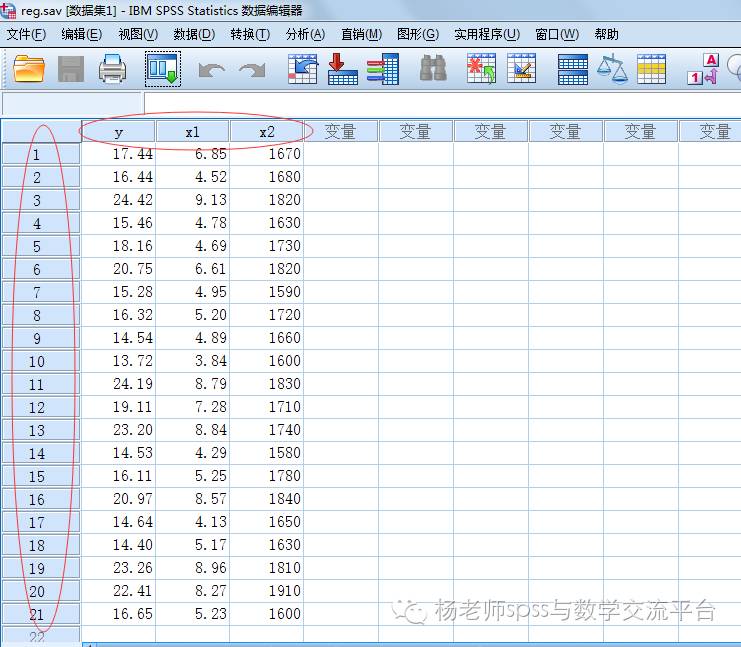Weight cases scales icon
The height and width of the screenshot is (647, 741).
612,69
